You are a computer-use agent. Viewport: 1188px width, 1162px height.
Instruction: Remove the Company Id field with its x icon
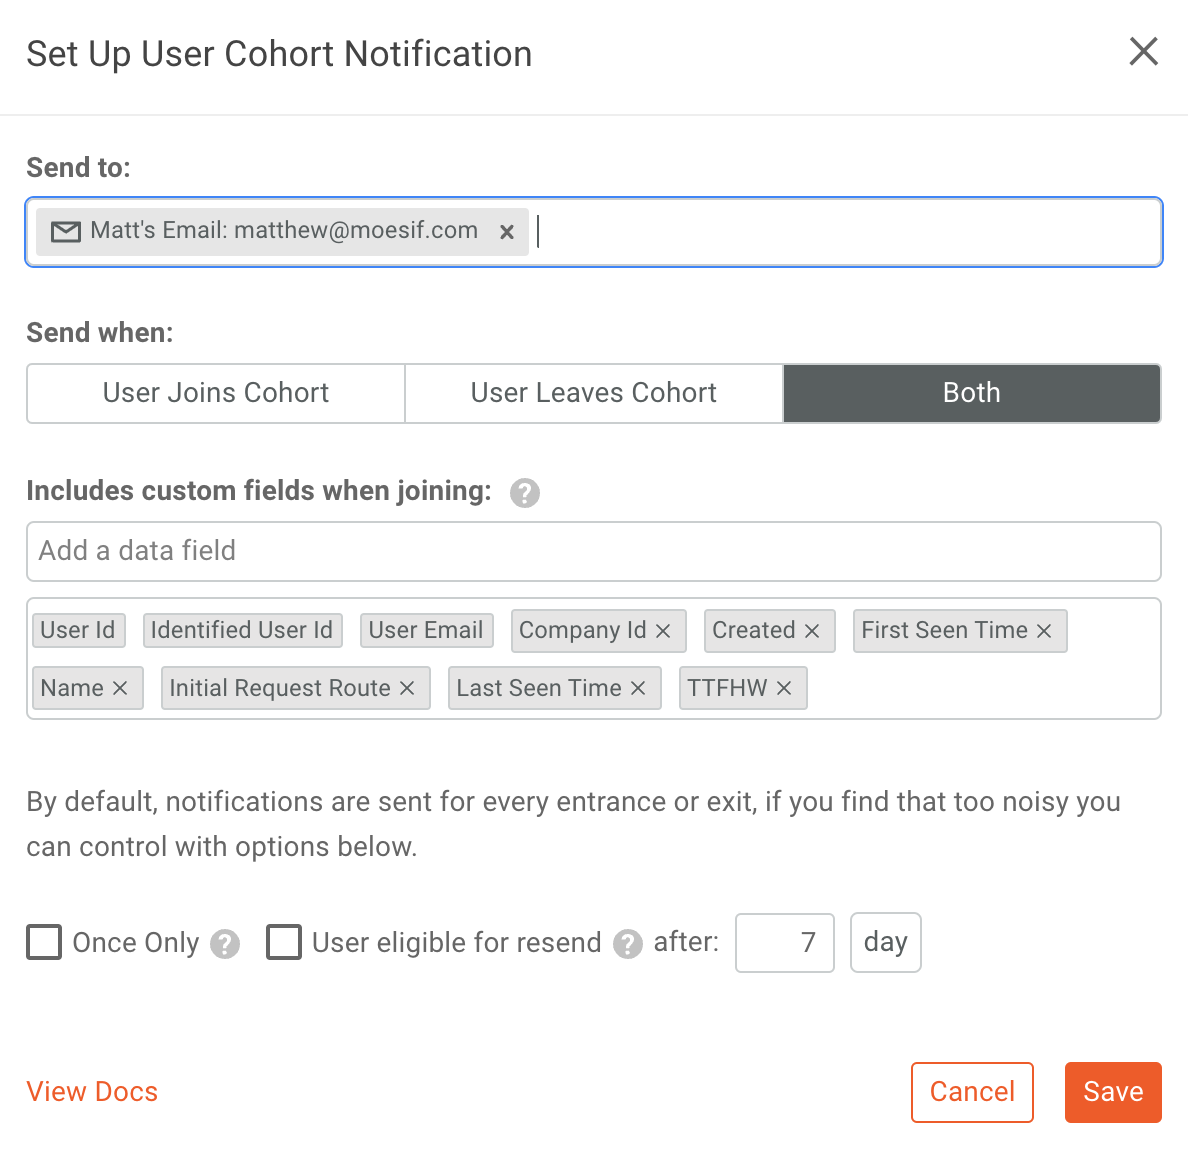click(x=663, y=631)
